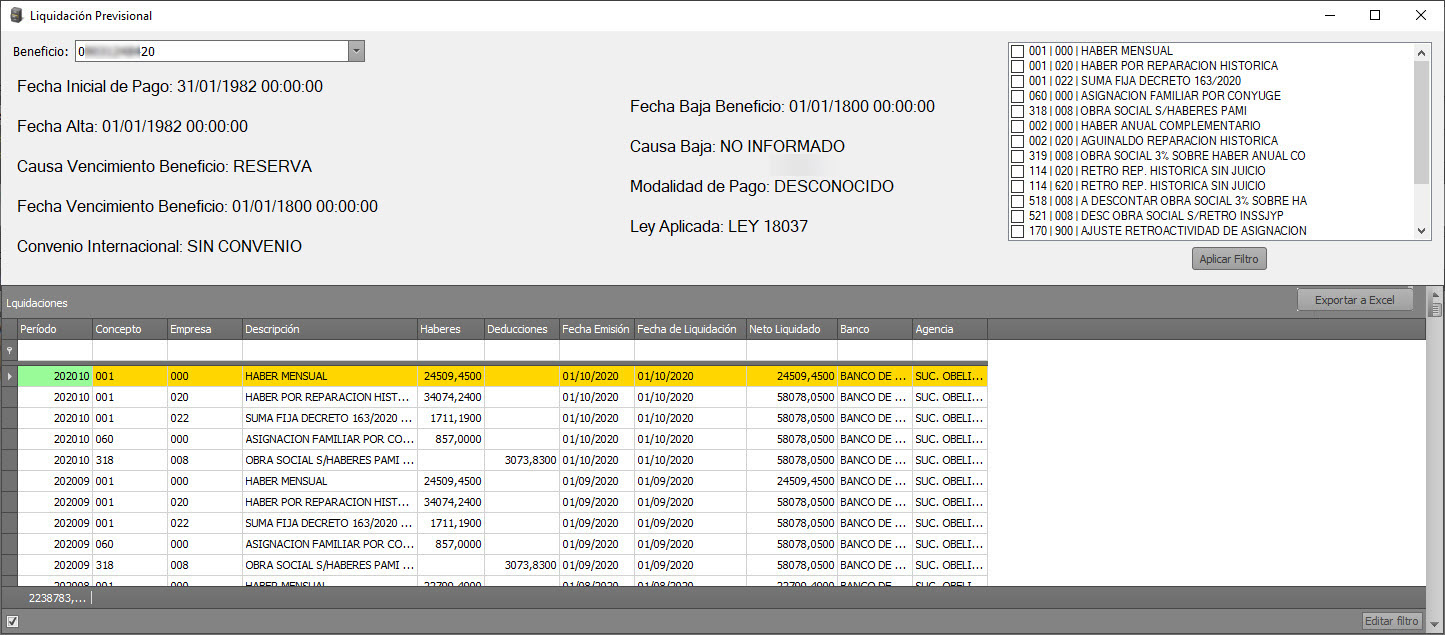1445x635 pixels.
Task: Click the concept list scrollbar thumb
Action: (1422, 121)
